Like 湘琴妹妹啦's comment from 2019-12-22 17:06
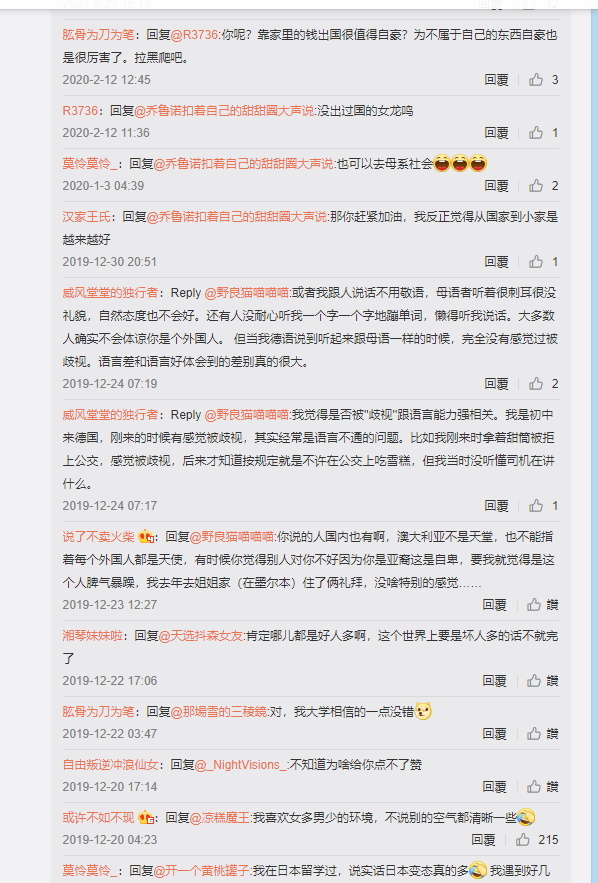This screenshot has height=883, width=598. [x=534, y=681]
